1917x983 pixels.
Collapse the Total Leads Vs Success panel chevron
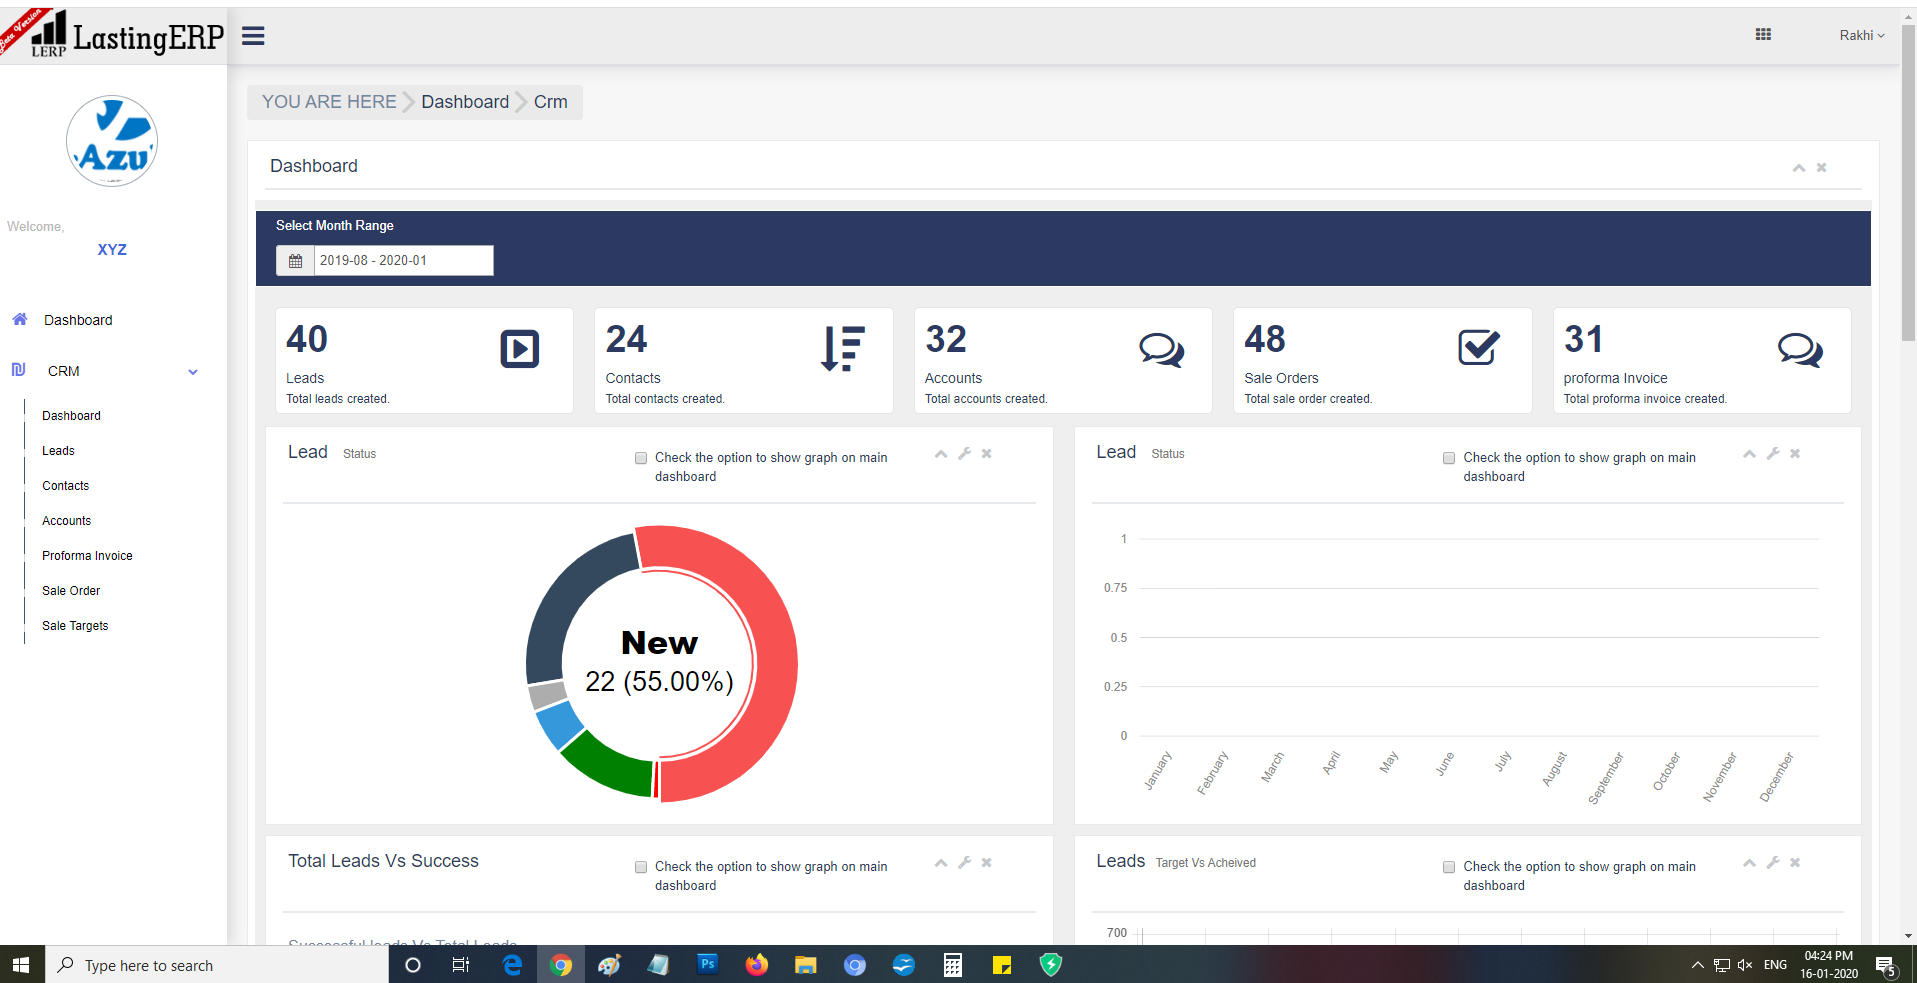pyautogui.click(x=941, y=863)
